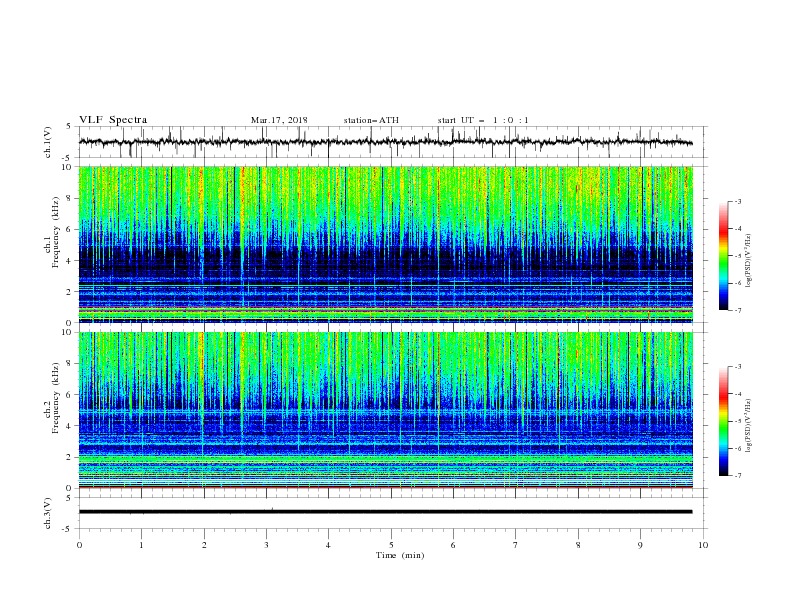Click the ch.1 spectrogram color scale bar
Screen dimensions: 792x612
[x=723, y=256]
